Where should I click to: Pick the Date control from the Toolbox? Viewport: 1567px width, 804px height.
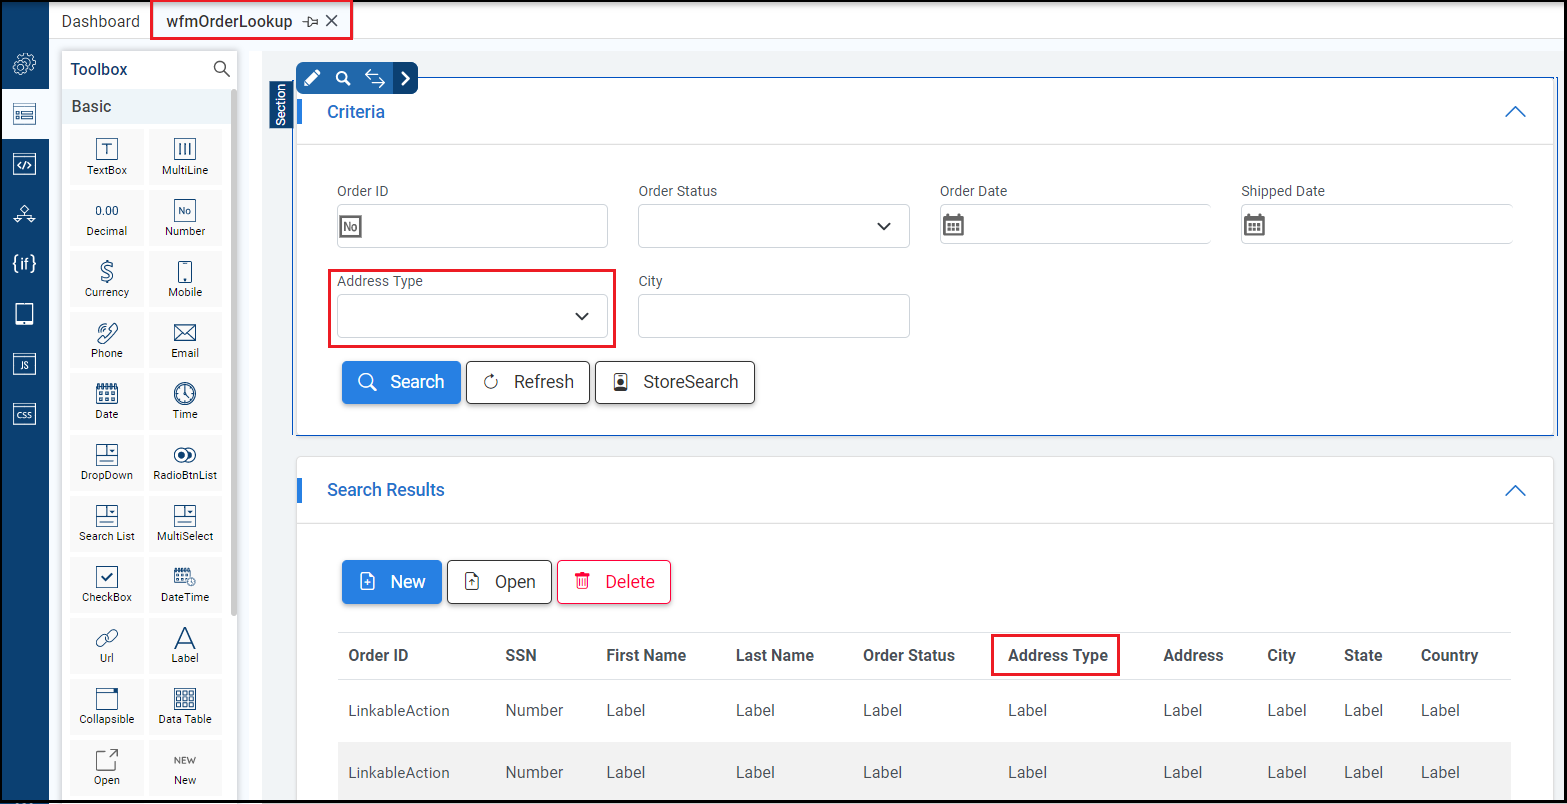(x=107, y=401)
